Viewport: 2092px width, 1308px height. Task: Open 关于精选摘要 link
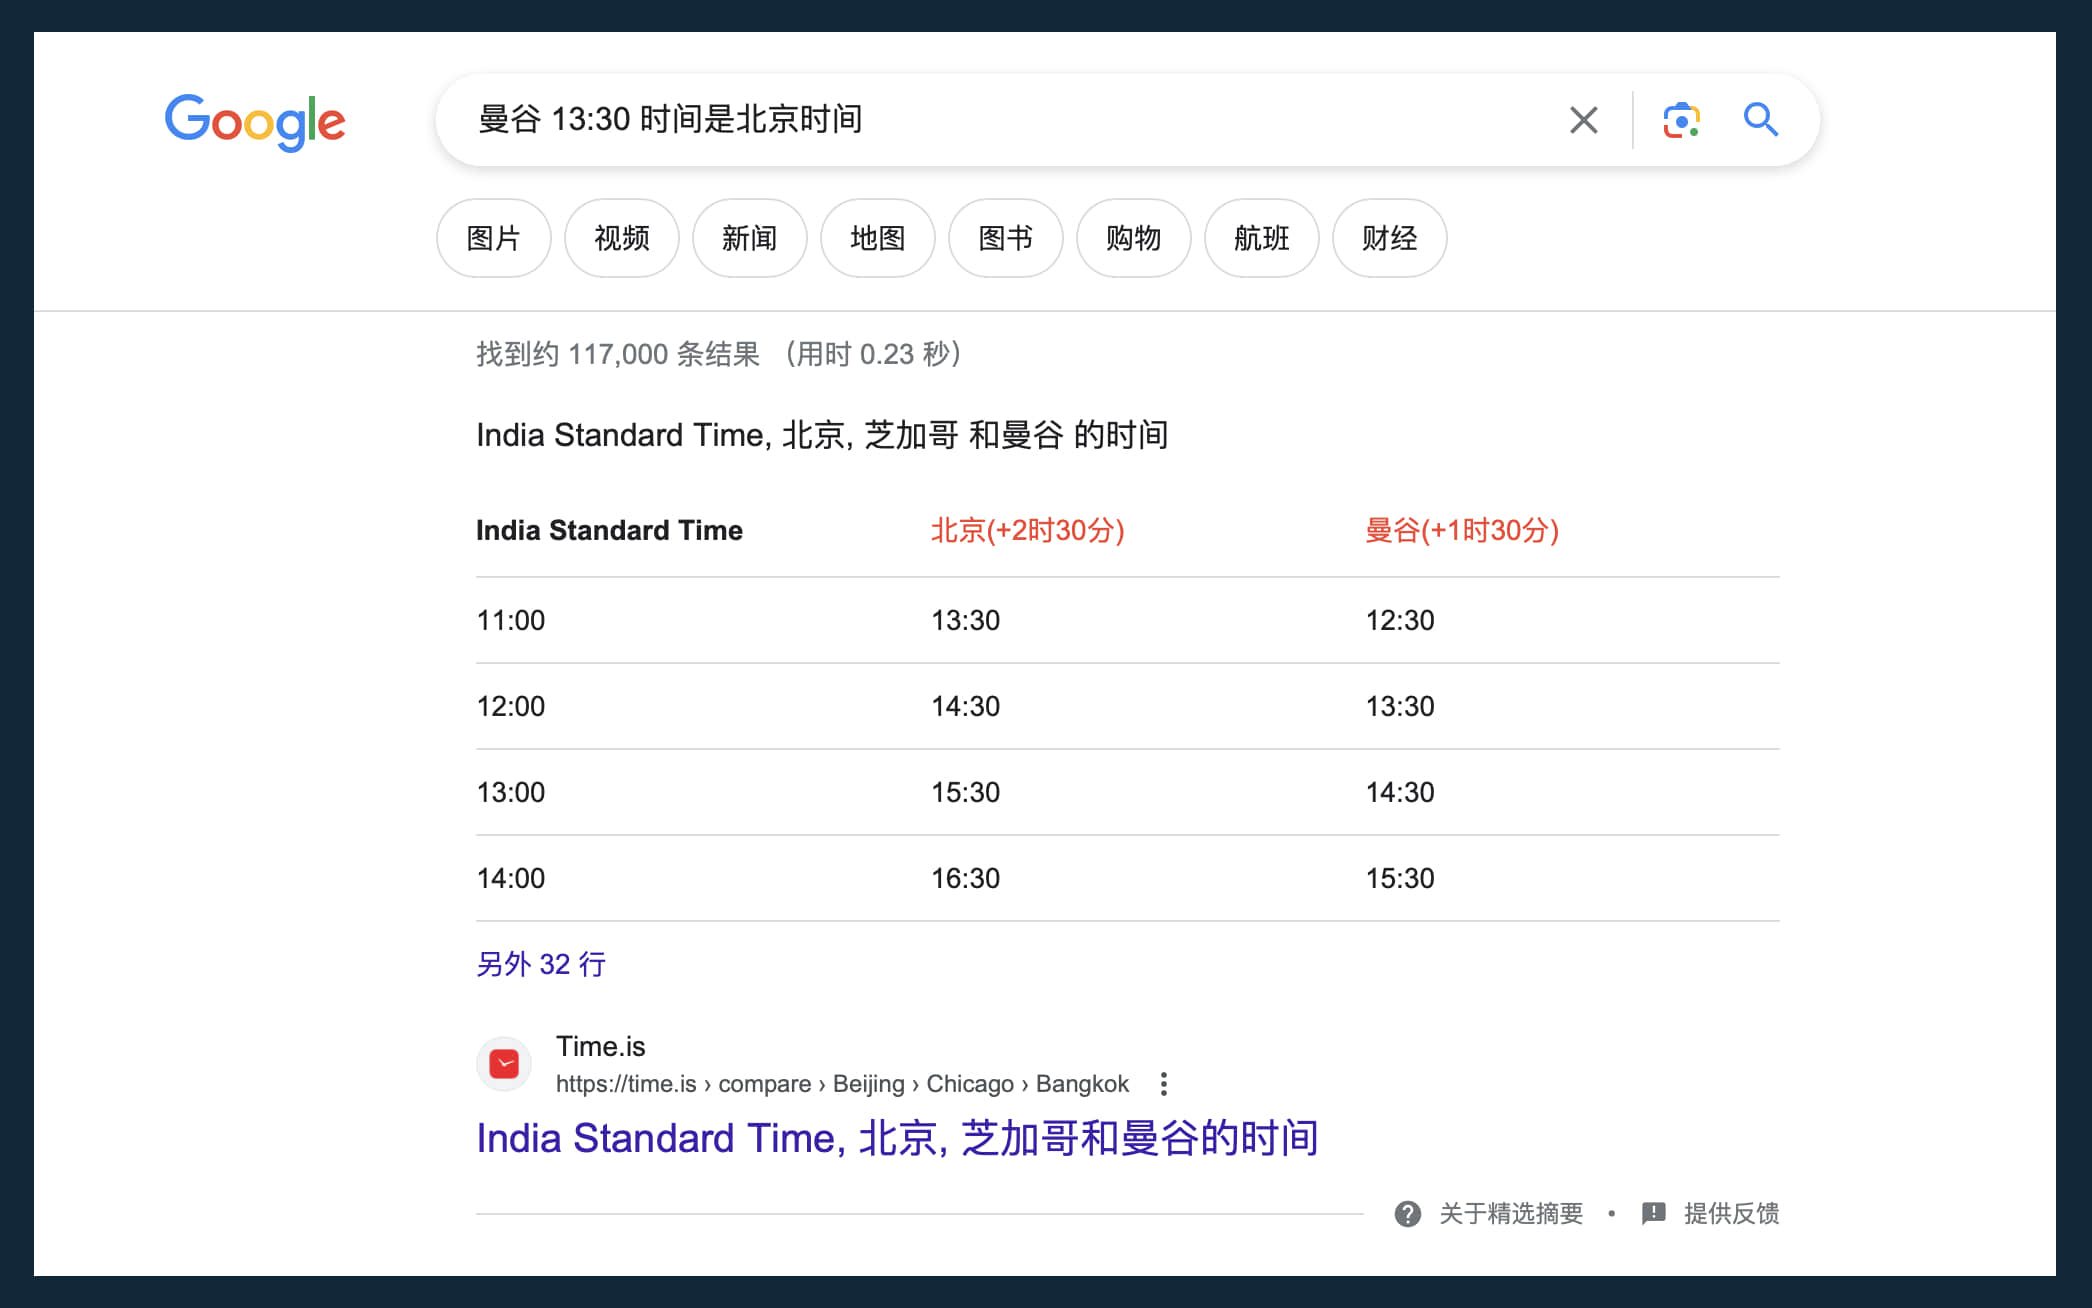pos(1511,1214)
